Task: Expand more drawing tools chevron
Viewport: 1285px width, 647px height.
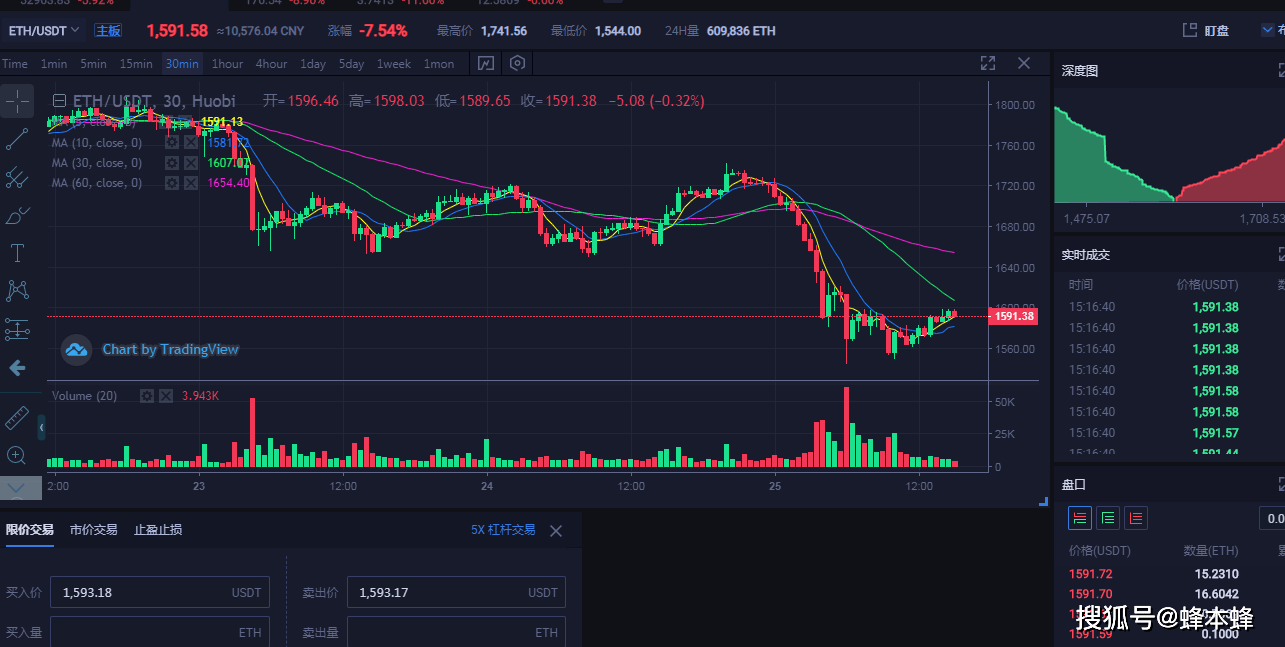Action: [x=17, y=488]
